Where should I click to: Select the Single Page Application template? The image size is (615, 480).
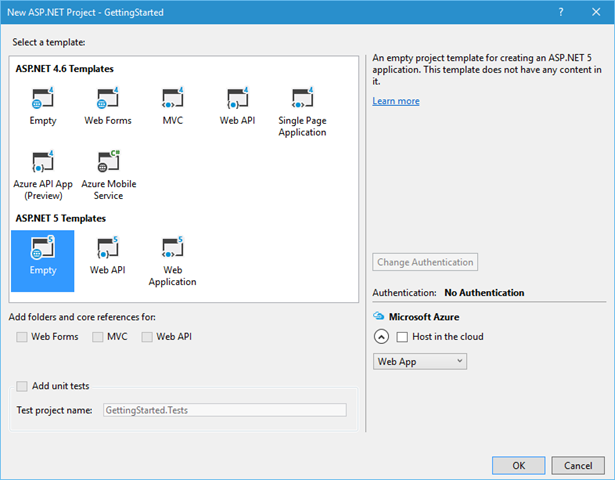point(302,100)
